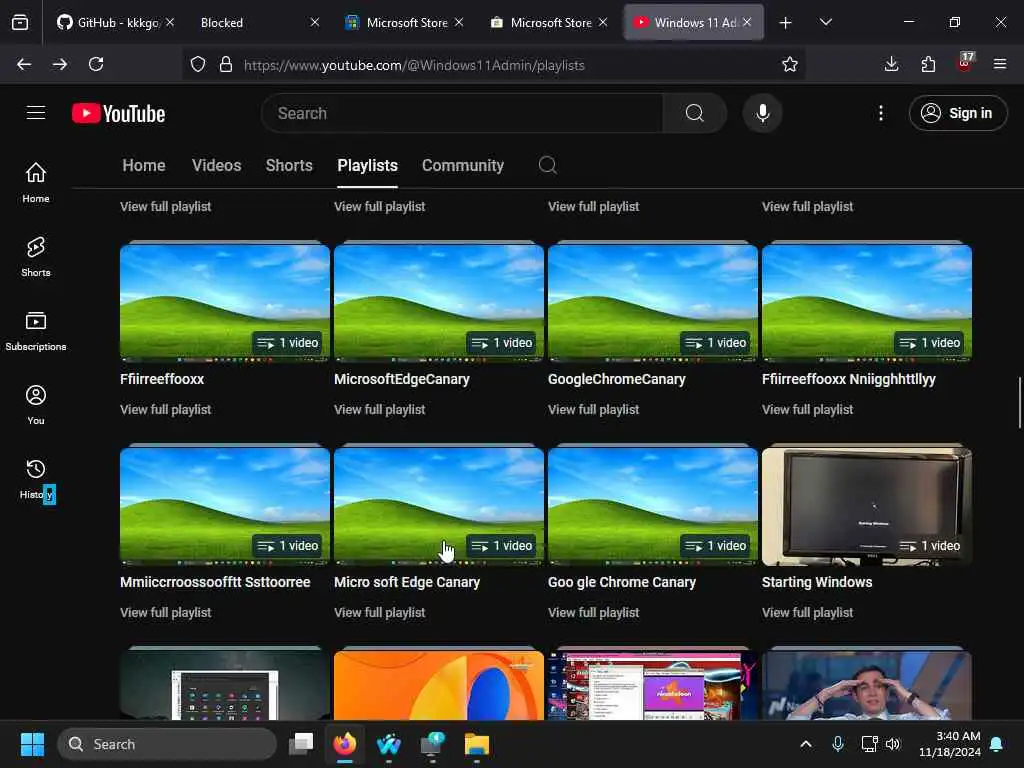Reload the page with the refresh icon
This screenshot has width=1024, height=768.
pos(96,64)
